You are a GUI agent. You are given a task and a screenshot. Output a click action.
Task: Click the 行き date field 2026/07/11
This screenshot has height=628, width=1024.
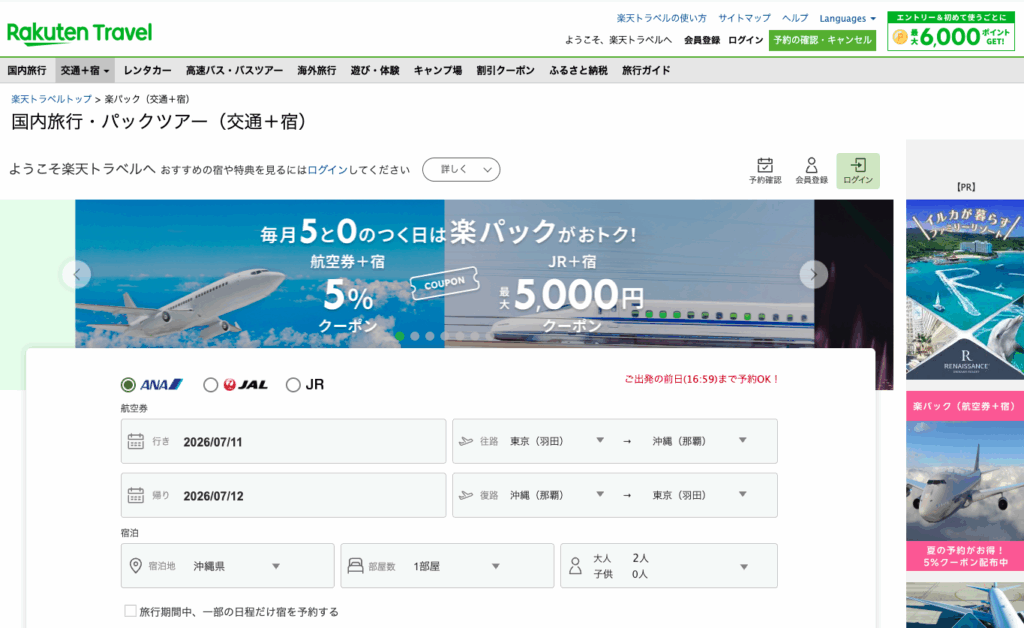(x=283, y=441)
